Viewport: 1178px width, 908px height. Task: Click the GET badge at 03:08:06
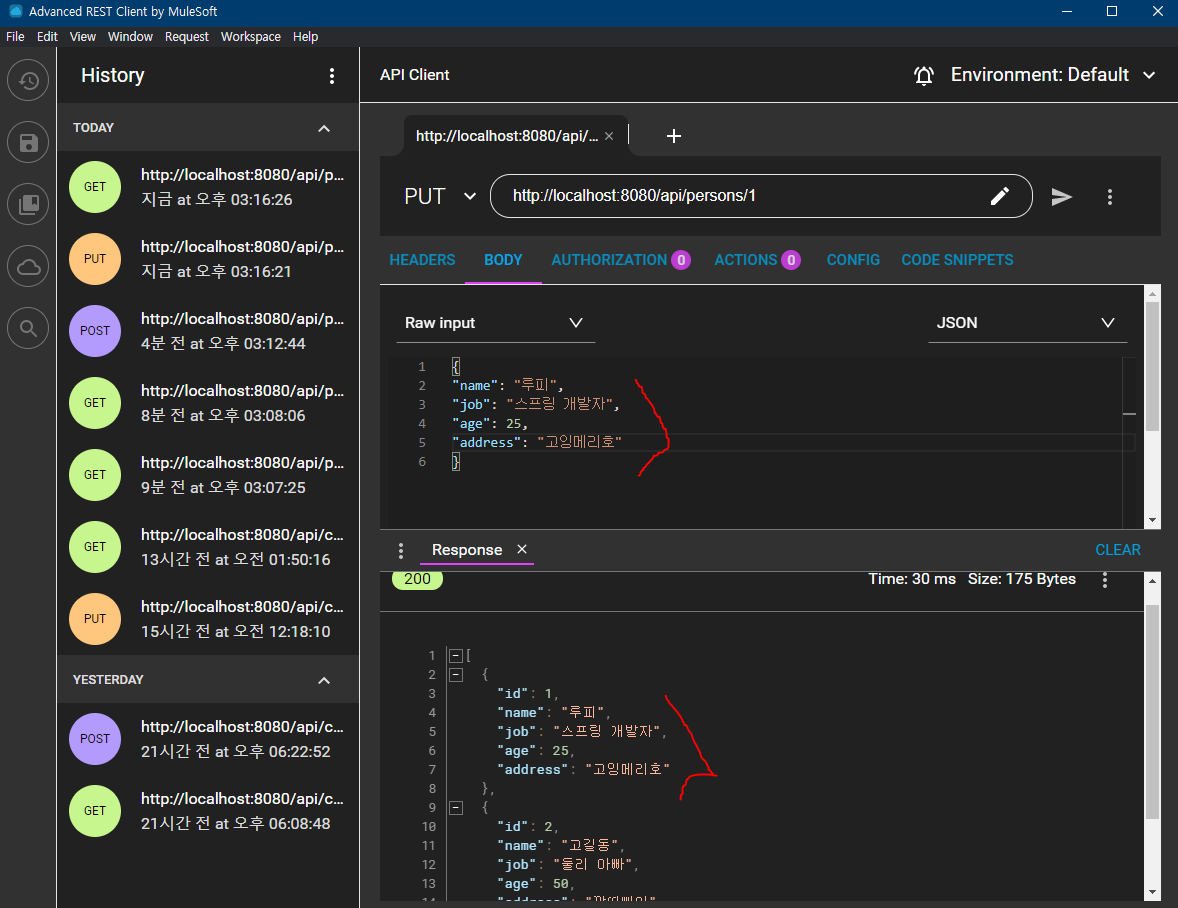(95, 403)
